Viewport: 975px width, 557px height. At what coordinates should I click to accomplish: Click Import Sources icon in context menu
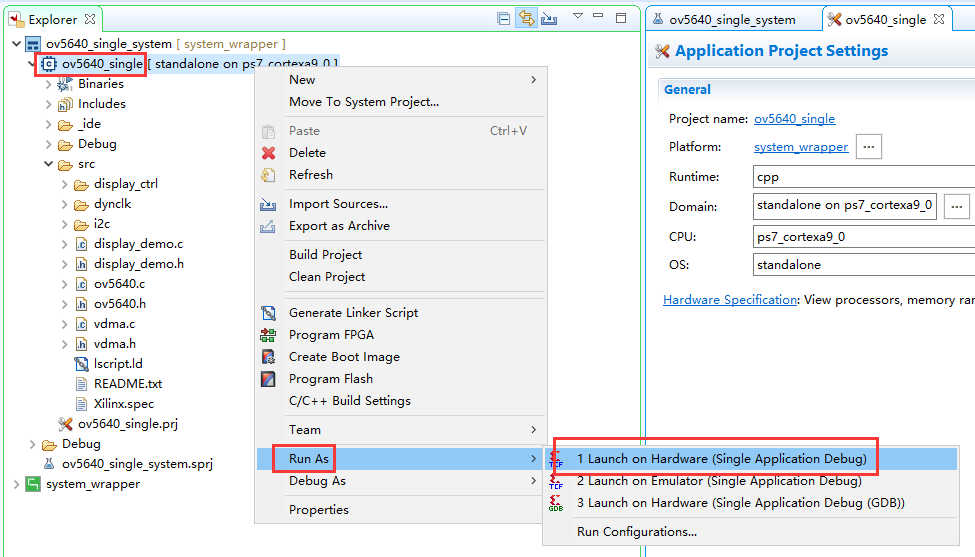coord(268,204)
